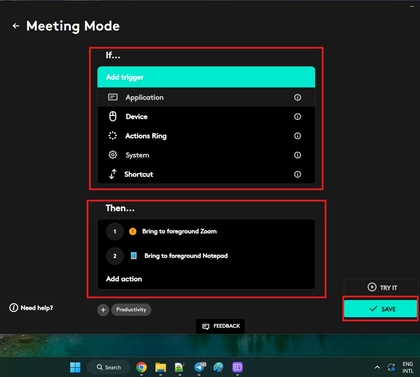This screenshot has height=377, width=420.
Task: Open the globe-shaped app on taskbar
Action: pos(218,367)
